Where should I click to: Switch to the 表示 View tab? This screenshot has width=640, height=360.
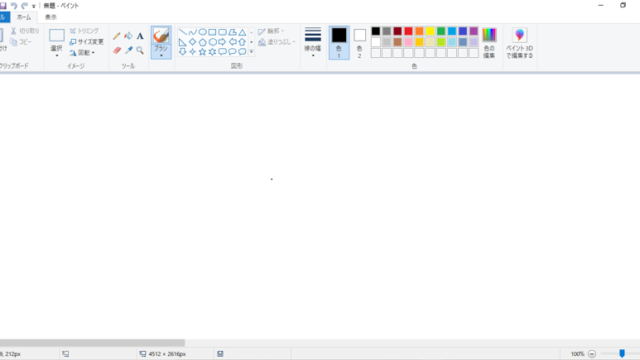point(51,17)
